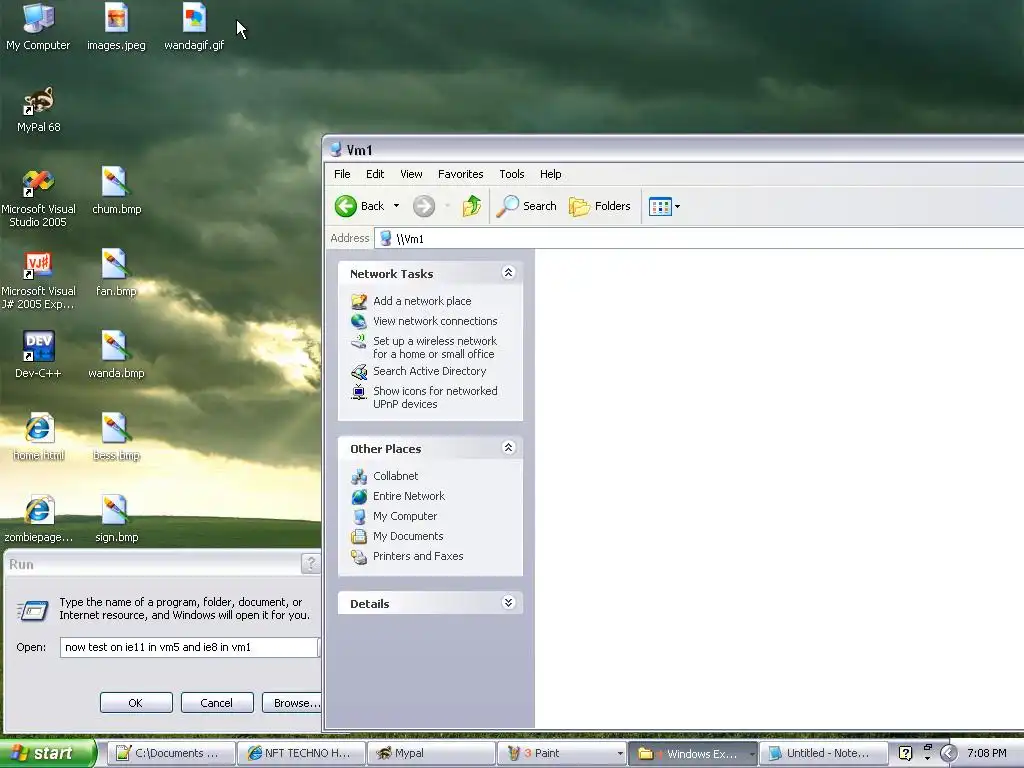Switch to NFT TECHNO H... taskbar item
Image resolution: width=1024 pixels, height=768 pixels.
coord(301,753)
